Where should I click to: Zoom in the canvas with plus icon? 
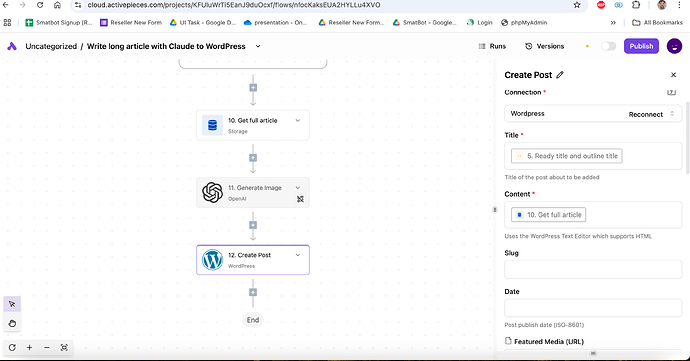pyautogui.click(x=29, y=347)
